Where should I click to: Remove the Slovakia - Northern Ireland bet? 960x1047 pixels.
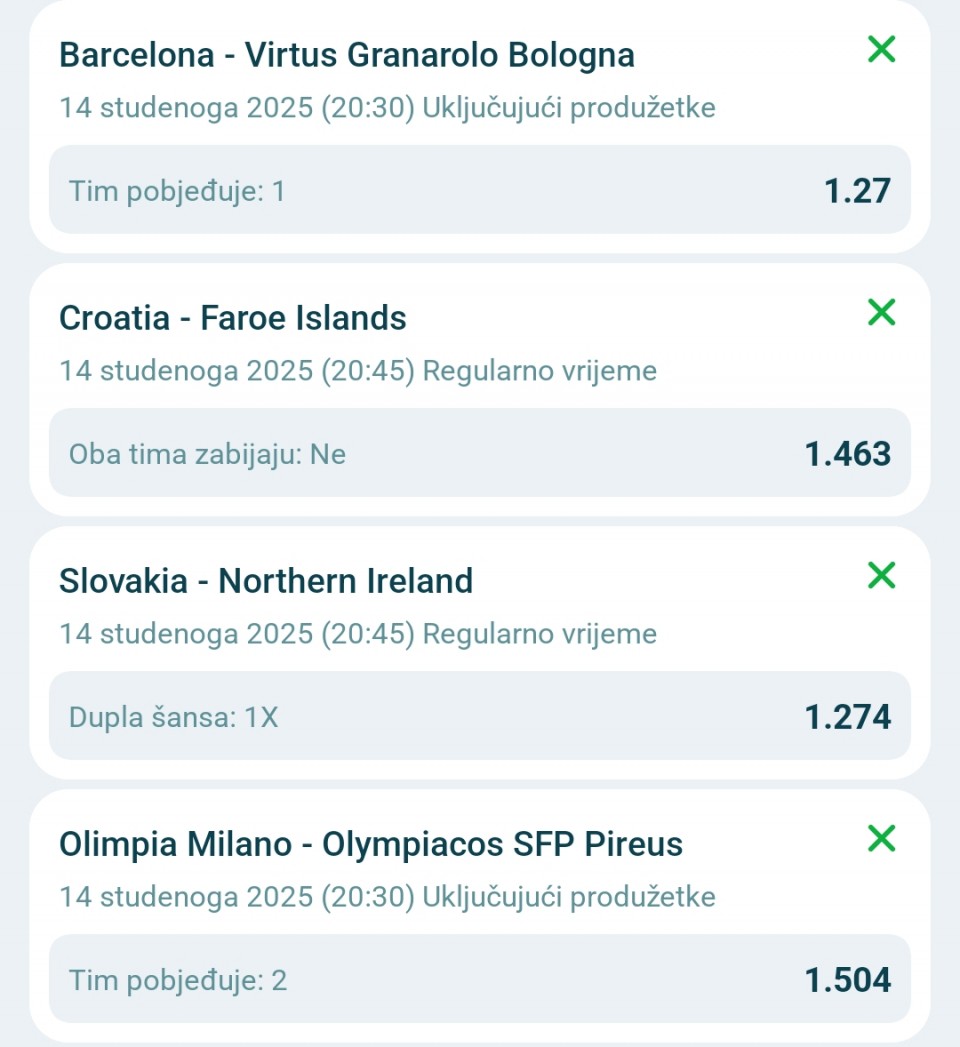coord(881,575)
